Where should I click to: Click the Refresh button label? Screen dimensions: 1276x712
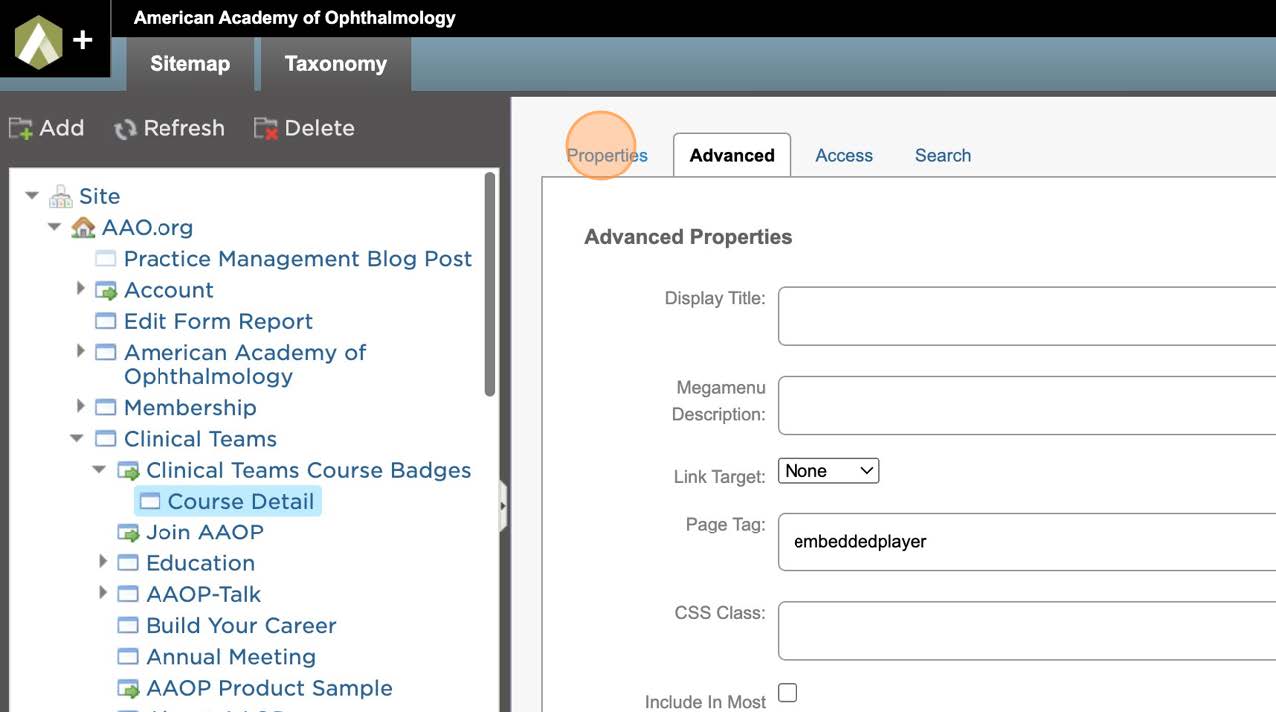coord(184,128)
